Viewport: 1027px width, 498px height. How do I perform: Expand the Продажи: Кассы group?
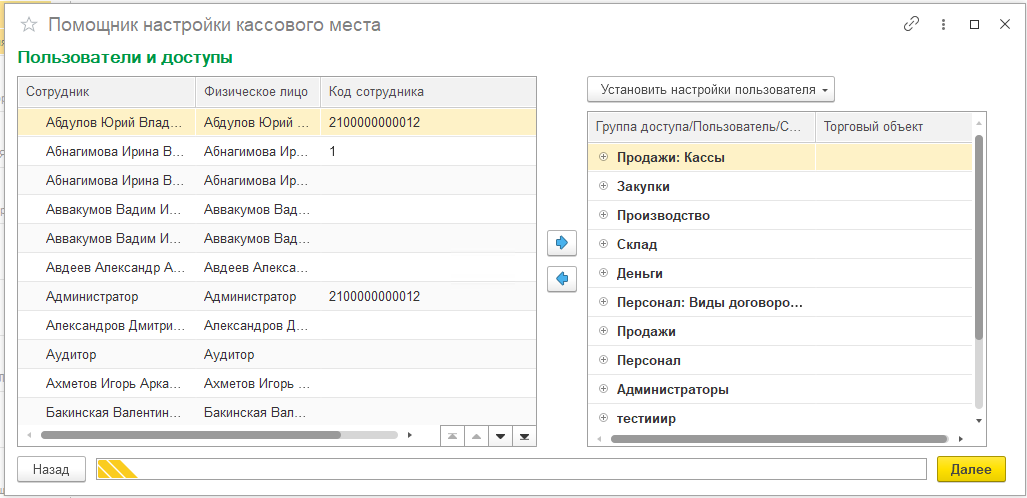pos(603,157)
